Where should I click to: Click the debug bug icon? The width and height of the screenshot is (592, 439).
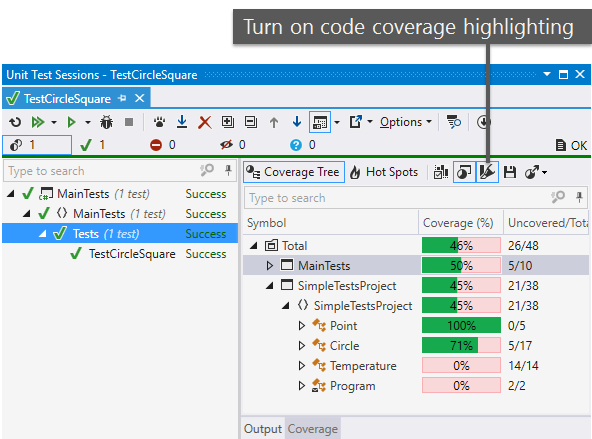point(106,122)
